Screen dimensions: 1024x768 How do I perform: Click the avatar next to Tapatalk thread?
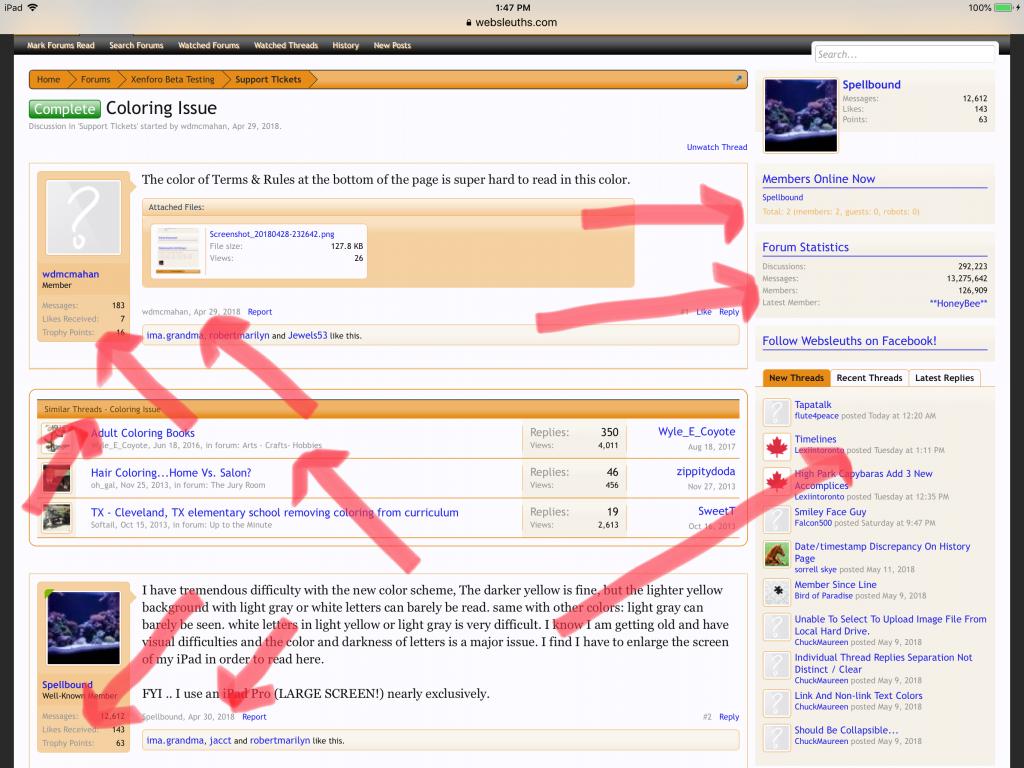[777, 410]
